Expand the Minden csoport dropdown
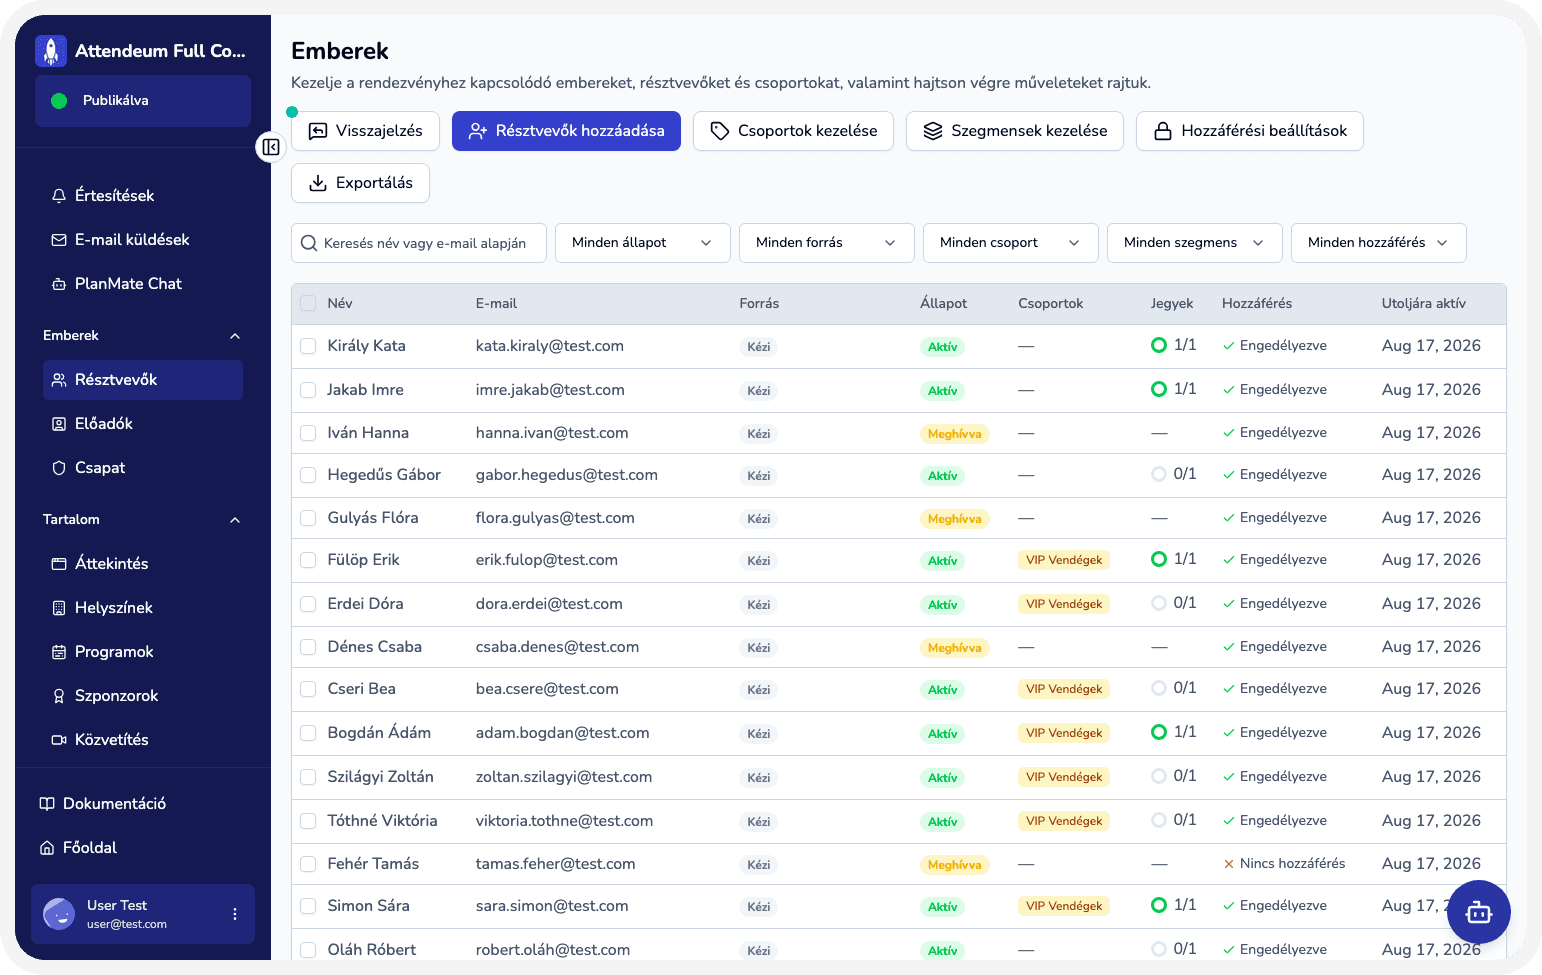The height and width of the screenshot is (975, 1542). pos(1011,243)
